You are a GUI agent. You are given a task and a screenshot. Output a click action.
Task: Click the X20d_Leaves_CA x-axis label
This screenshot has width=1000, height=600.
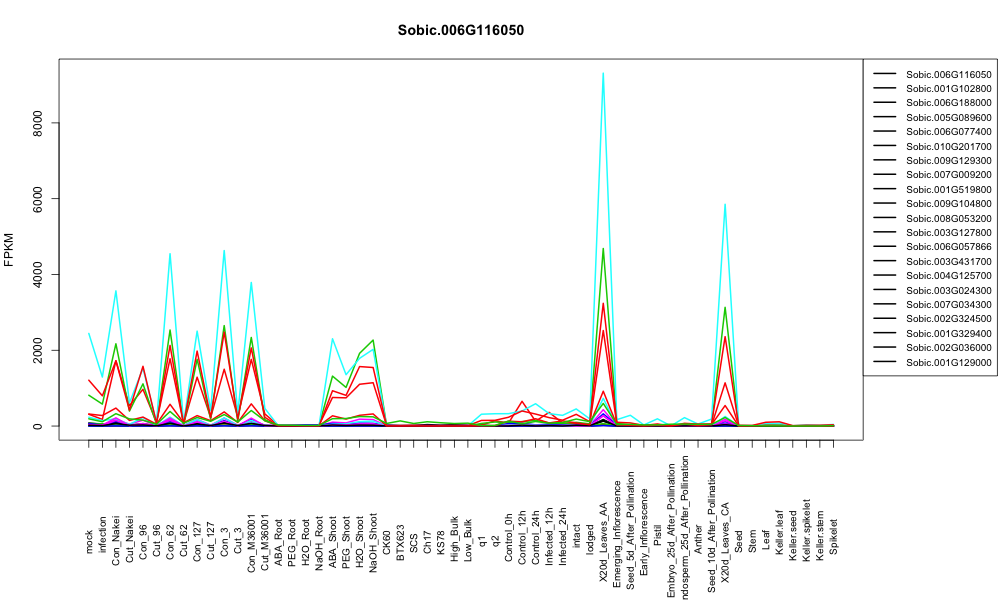[725, 525]
